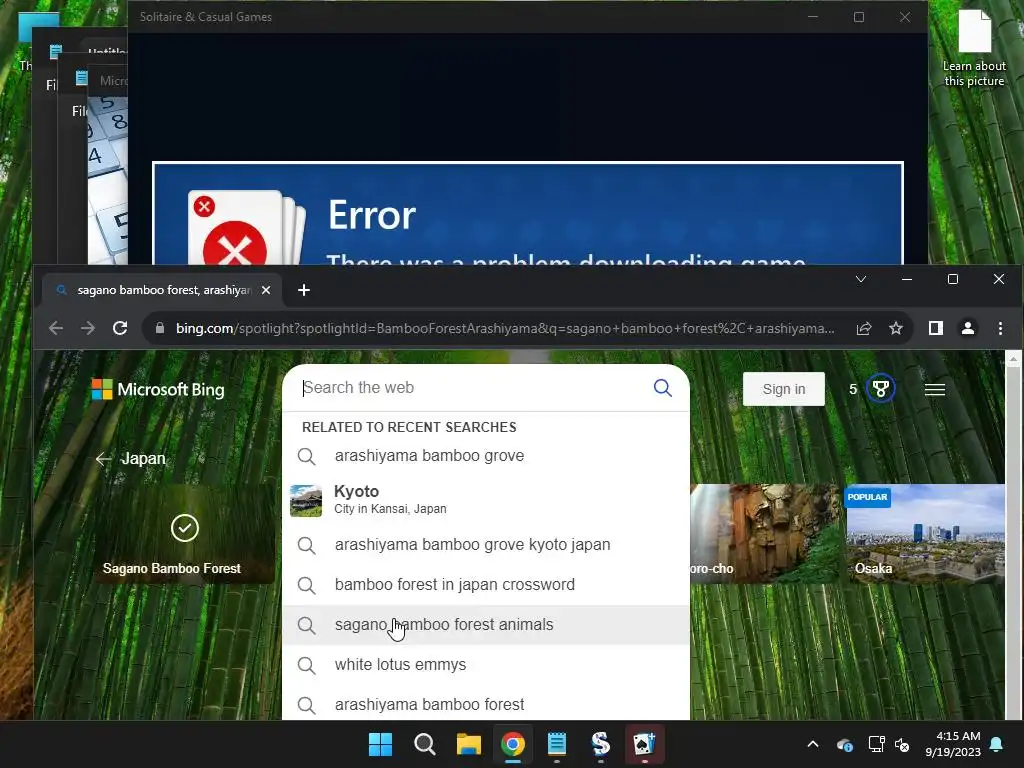Choose bamboo forest in japan crossword
This screenshot has height=768, width=1024.
click(486, 584)
